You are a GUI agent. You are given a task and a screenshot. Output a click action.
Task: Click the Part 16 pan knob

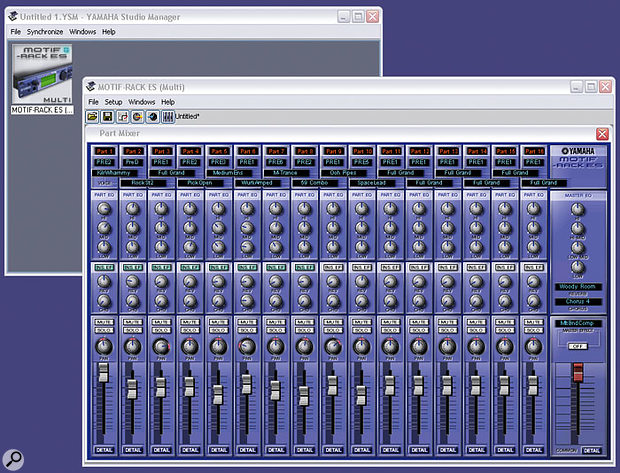coord(533,346)
